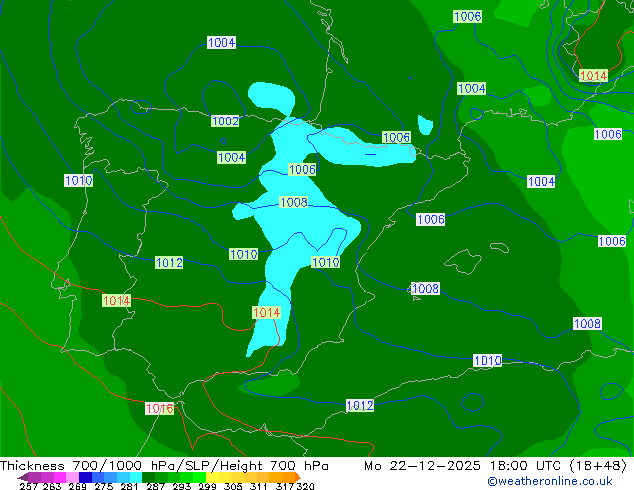Click the legend value 305
The image size is (634, 490).
232,486
